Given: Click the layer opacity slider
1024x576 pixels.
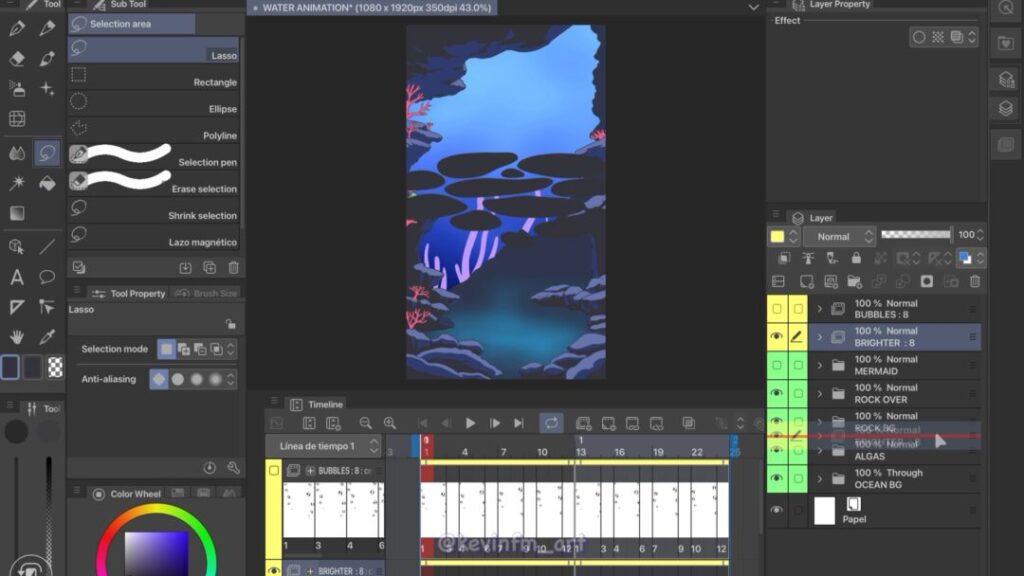Looking at the screenshot, I should (x=916, y=234).
